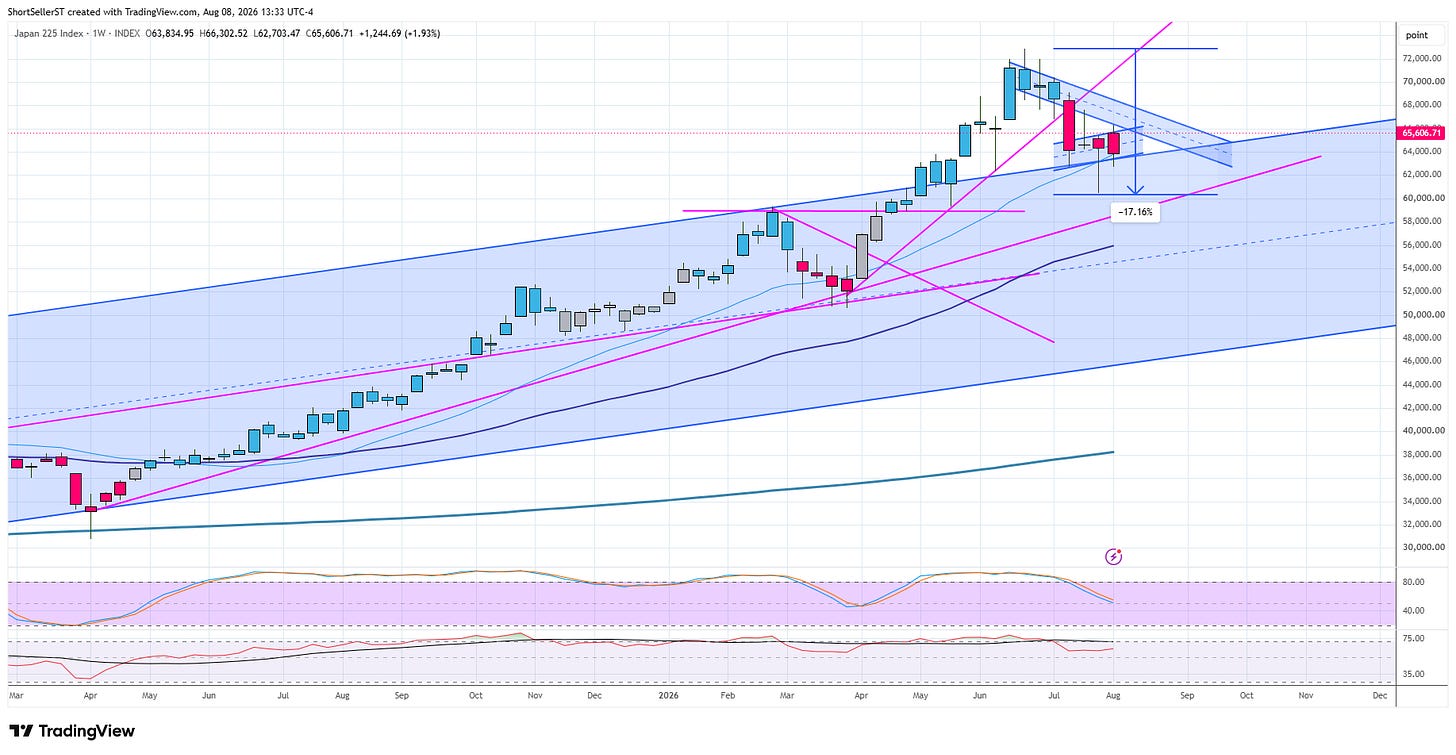Screen dimensions: 1456x755
Task: Select the red 65,606.71 current price label
Action: (1421, 132)
